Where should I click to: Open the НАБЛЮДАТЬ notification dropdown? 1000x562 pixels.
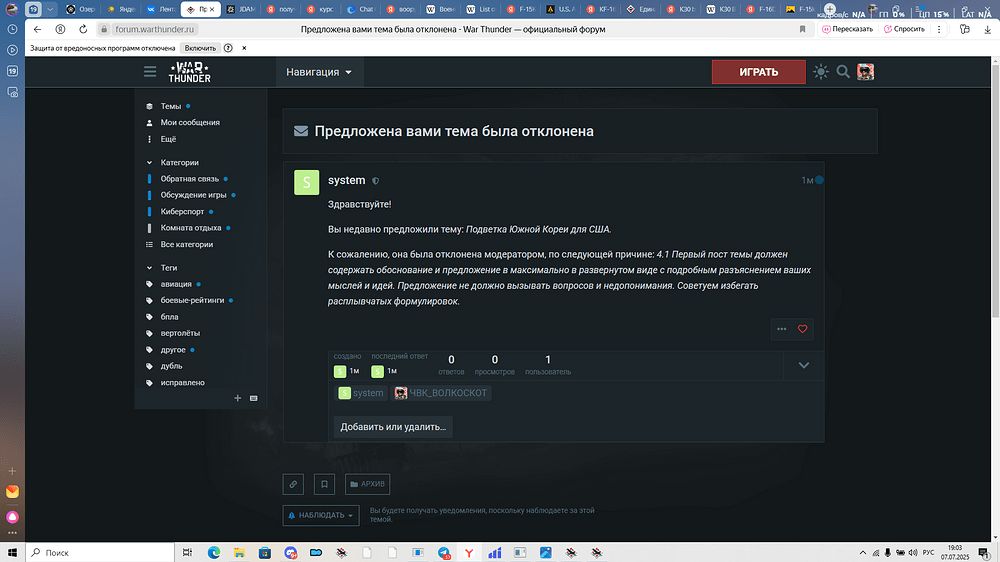(321, 515)
